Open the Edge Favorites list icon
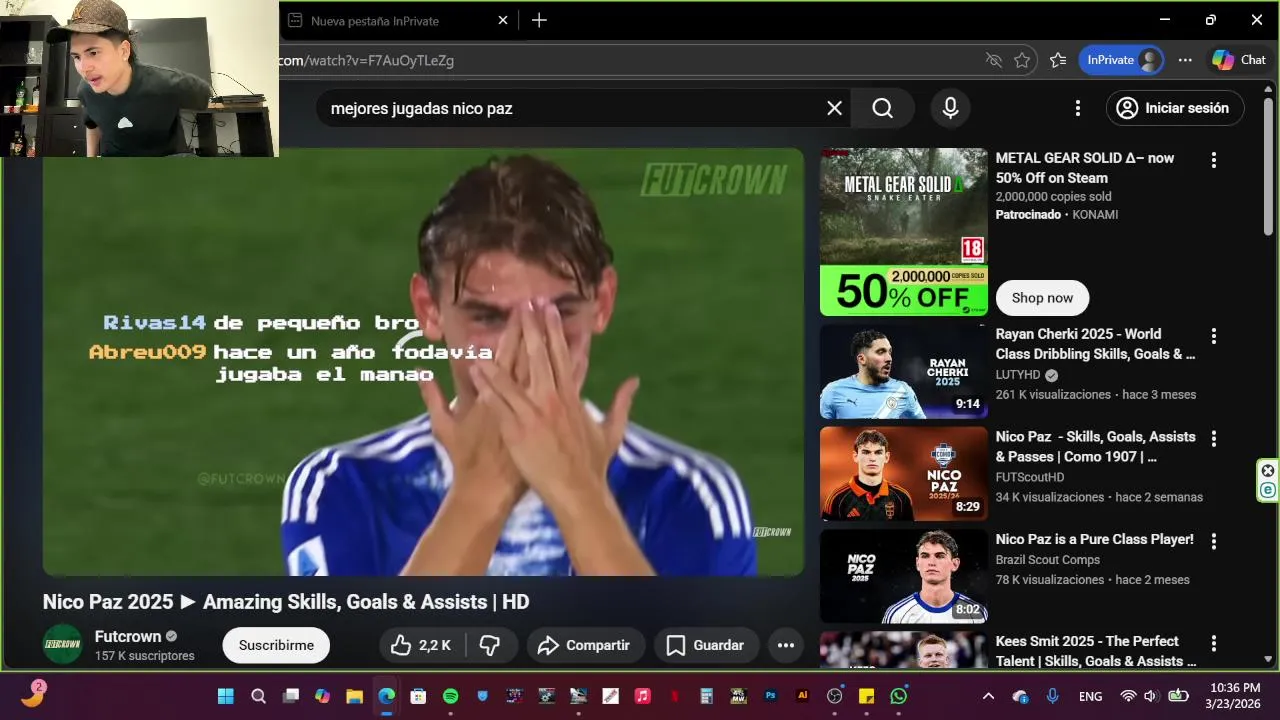This screenshot has height=720, width=1280. [x=1058, y=60]
